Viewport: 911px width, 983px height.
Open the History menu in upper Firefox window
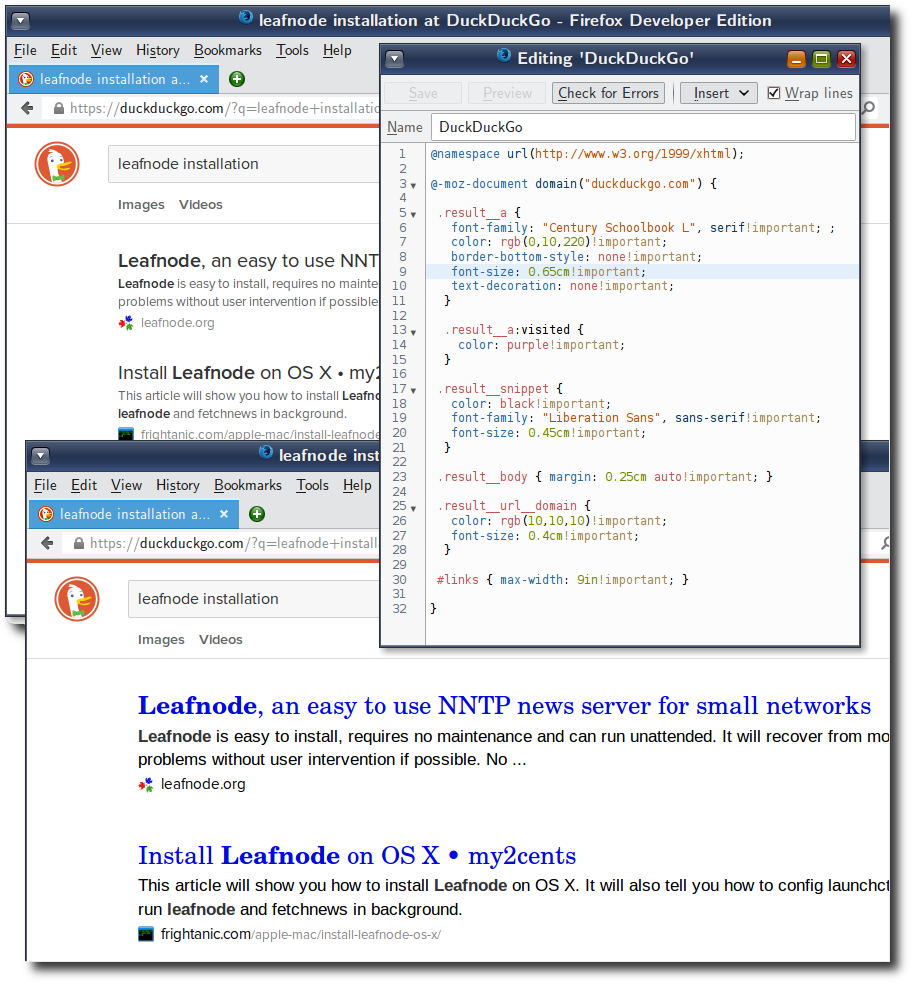158,51
